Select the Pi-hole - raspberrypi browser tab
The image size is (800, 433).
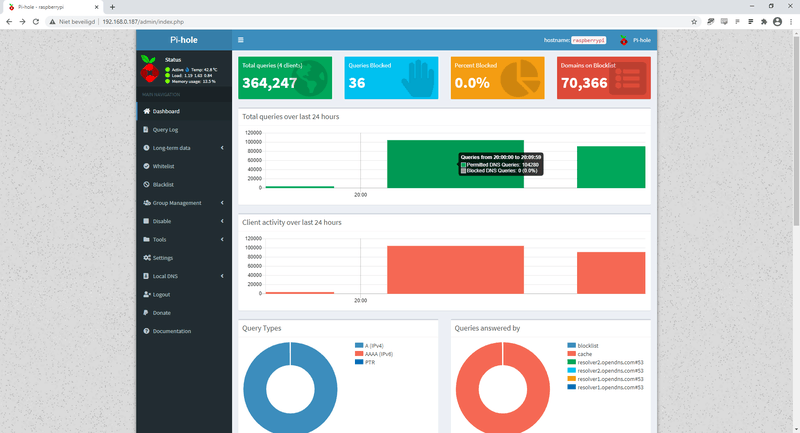pos(53,7)
